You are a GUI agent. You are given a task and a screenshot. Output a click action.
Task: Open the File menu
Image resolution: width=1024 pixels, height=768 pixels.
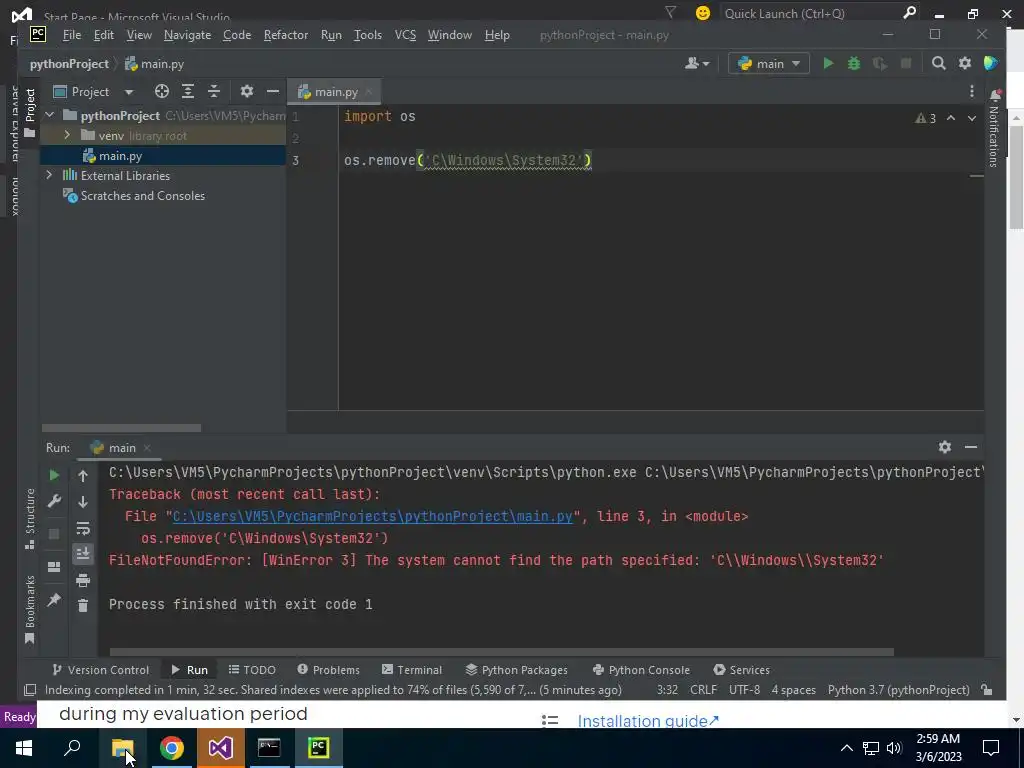click(72, 35)
